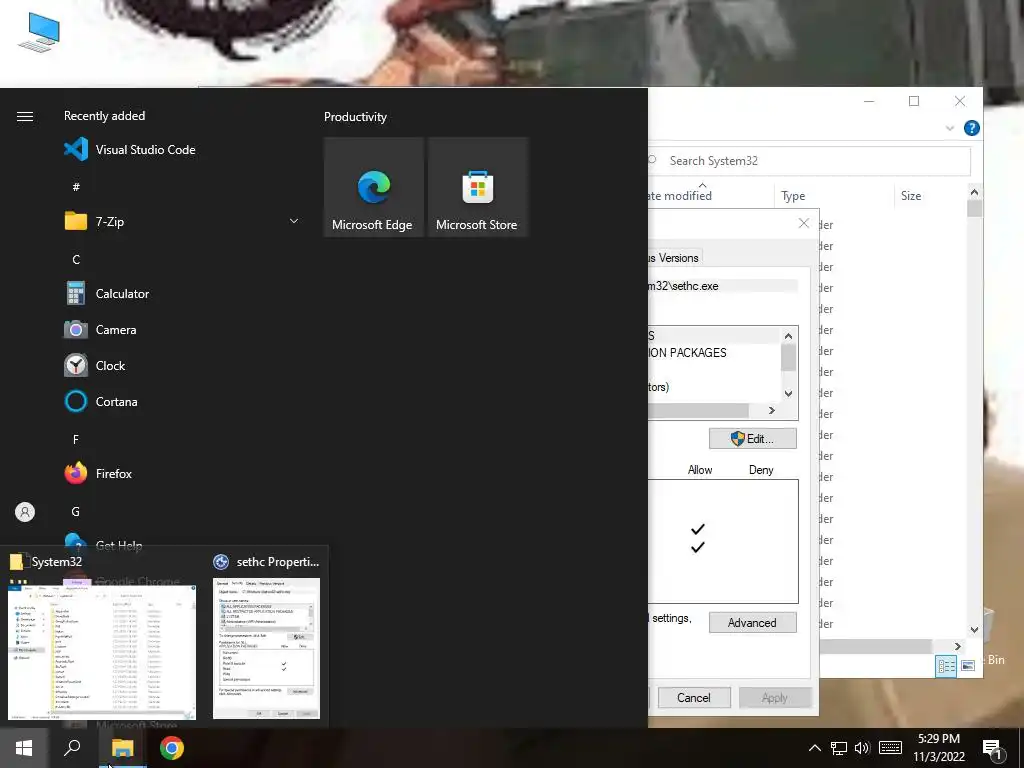Screen dimensions: 1024x768
Task: Open the Clock app
Action: click(x=95, y=366)
